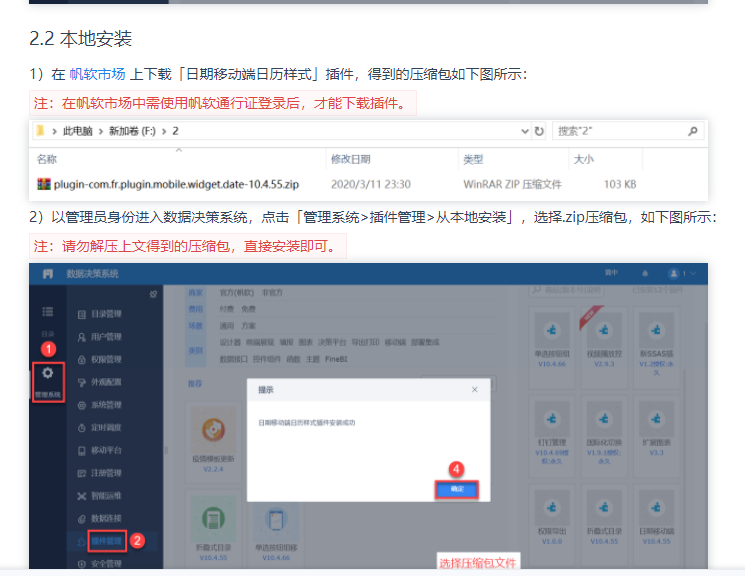Open 智能运维 in the sidebar
745x576 pixels.
(x=106, y=496)
